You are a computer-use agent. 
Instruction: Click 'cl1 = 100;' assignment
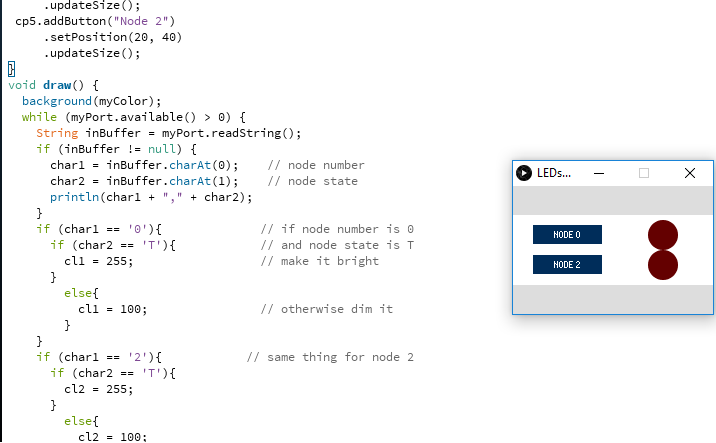113,309
